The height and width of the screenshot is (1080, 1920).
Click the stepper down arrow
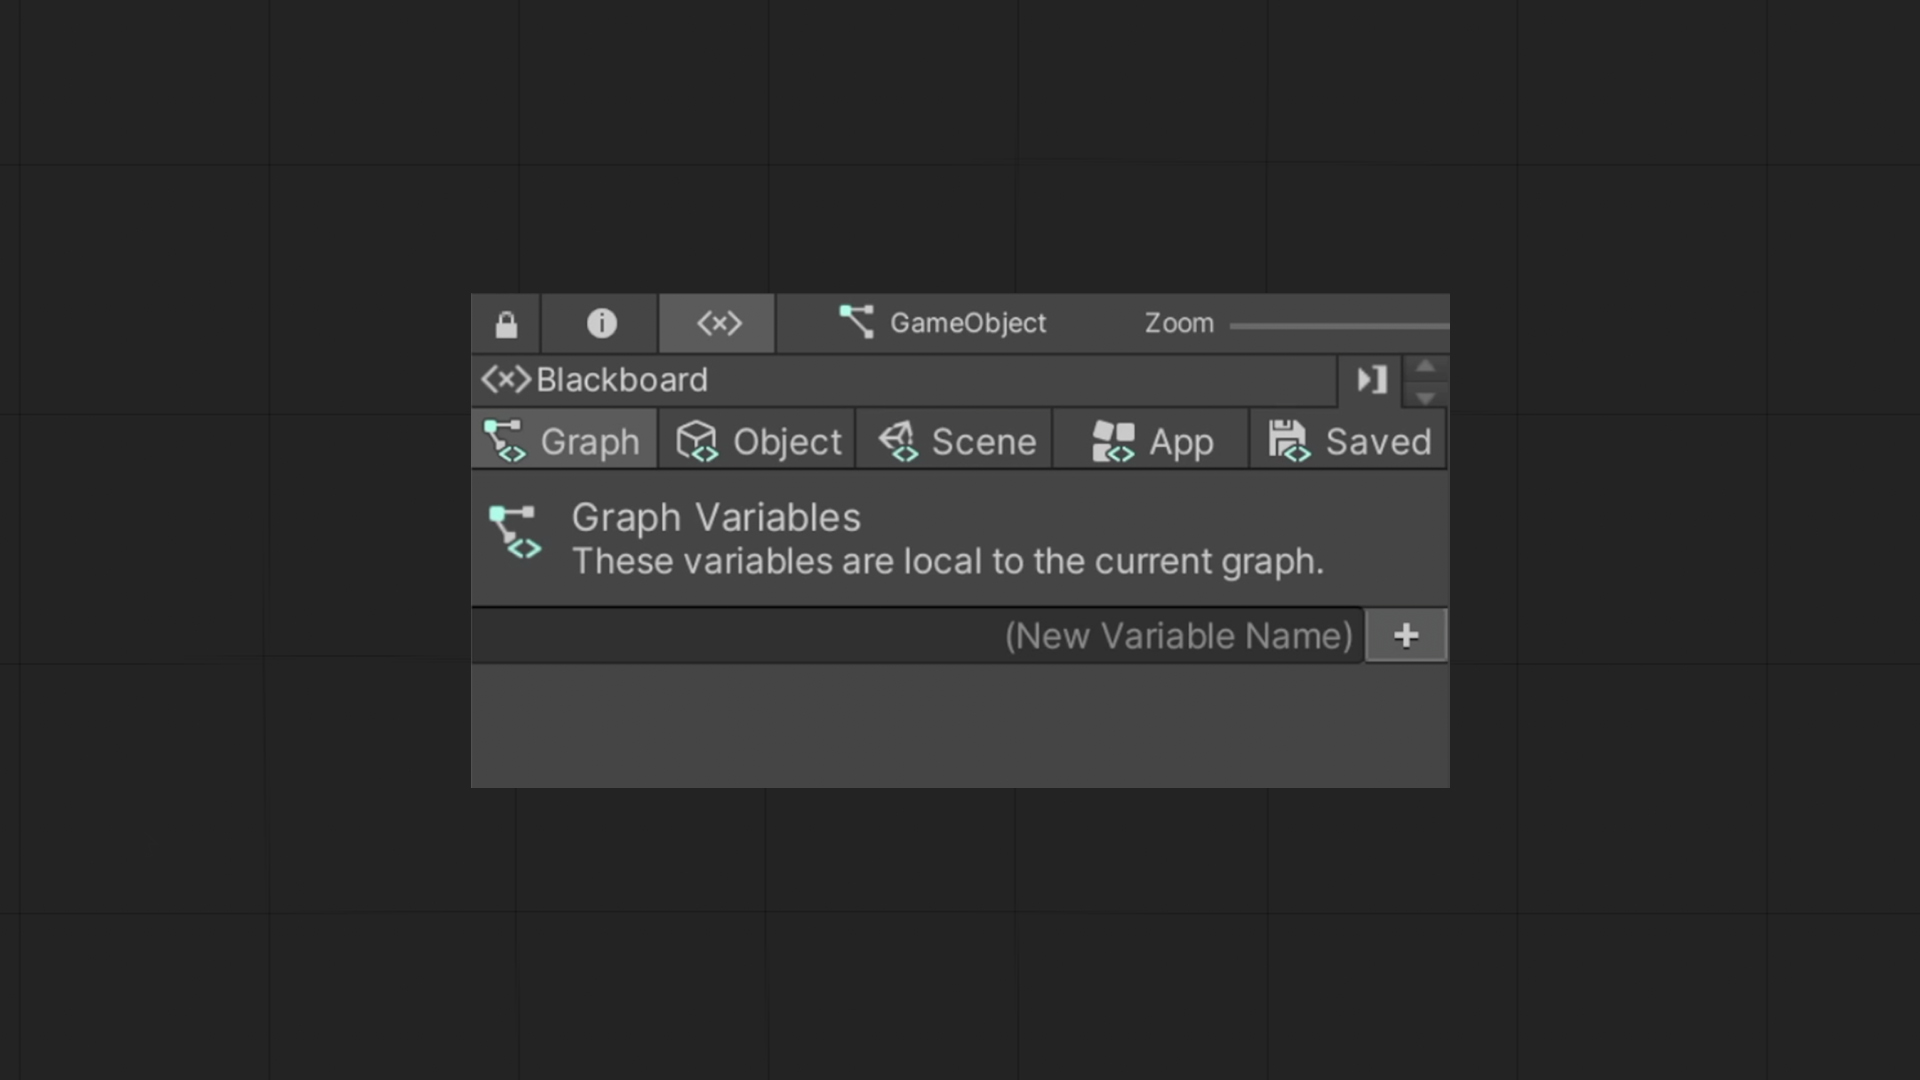pos(1427,399)
